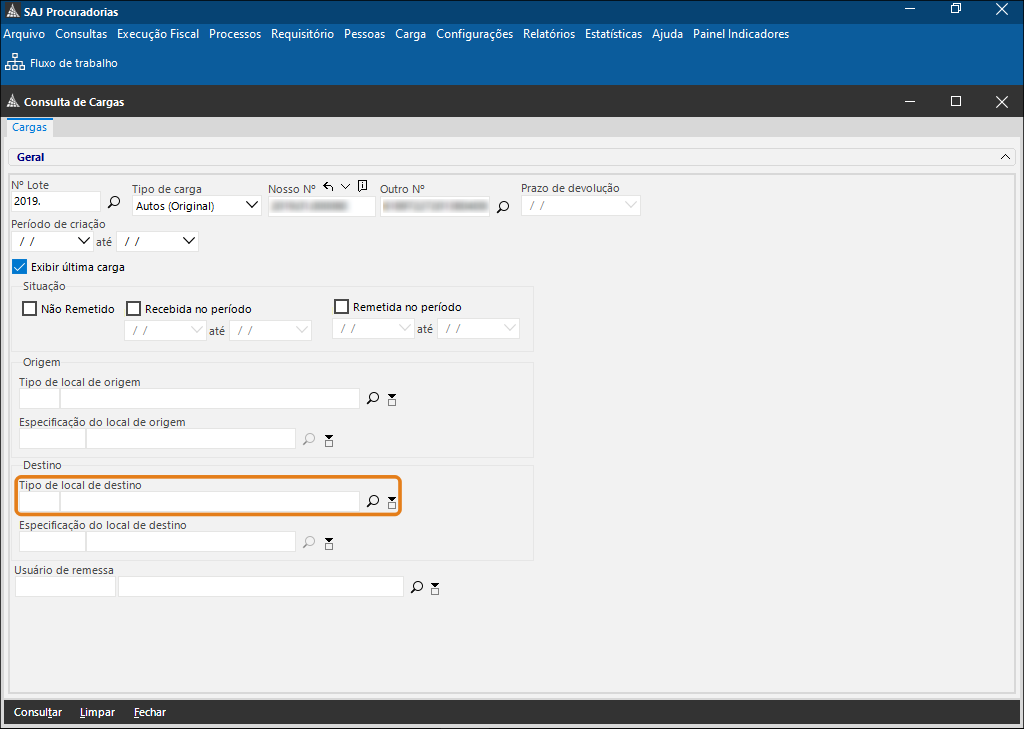
Task: Click the Fluxo de trabalho workflow icon
Action: pyautogui.click(x=15, y=63)
